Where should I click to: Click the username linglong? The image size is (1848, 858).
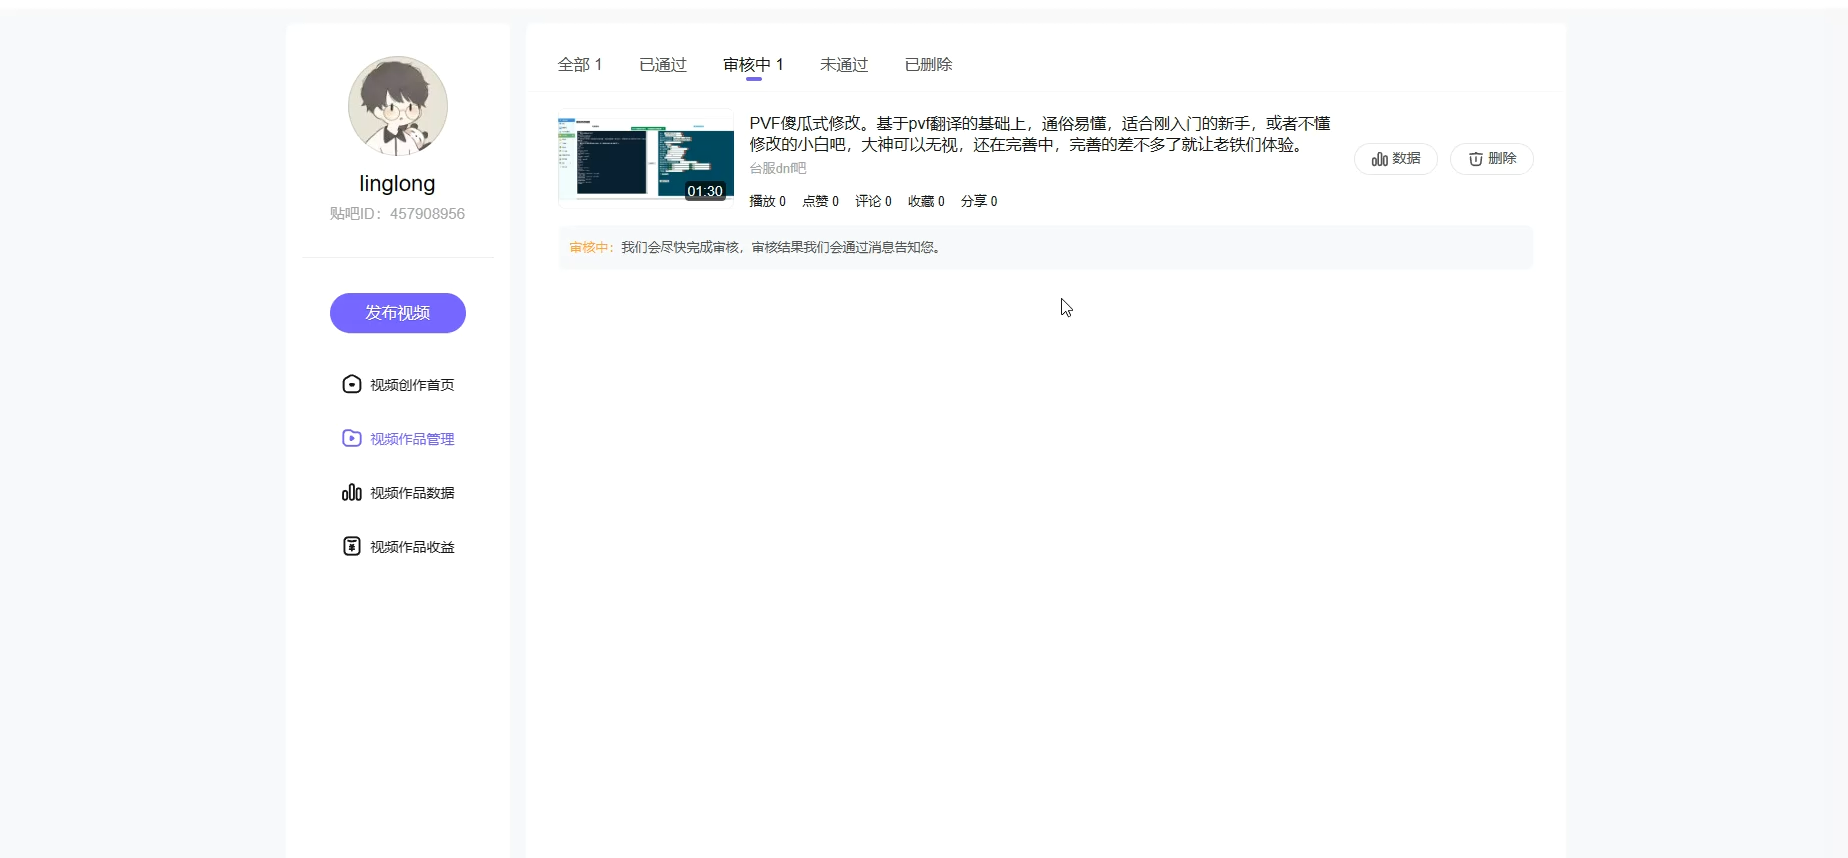(398, 184)
